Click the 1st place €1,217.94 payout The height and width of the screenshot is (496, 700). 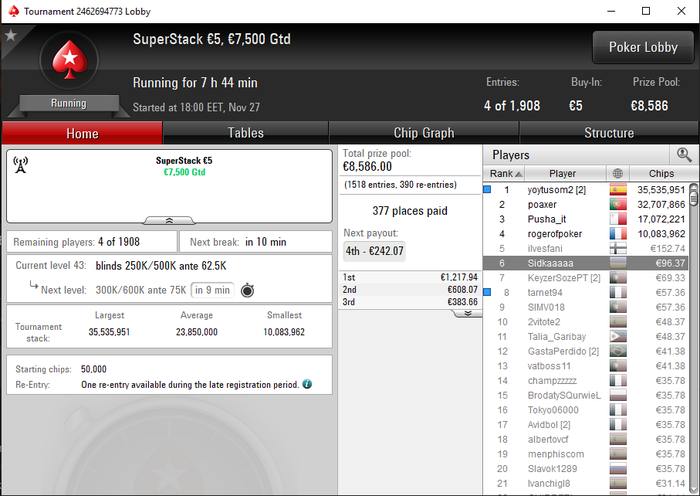(410, 277)
